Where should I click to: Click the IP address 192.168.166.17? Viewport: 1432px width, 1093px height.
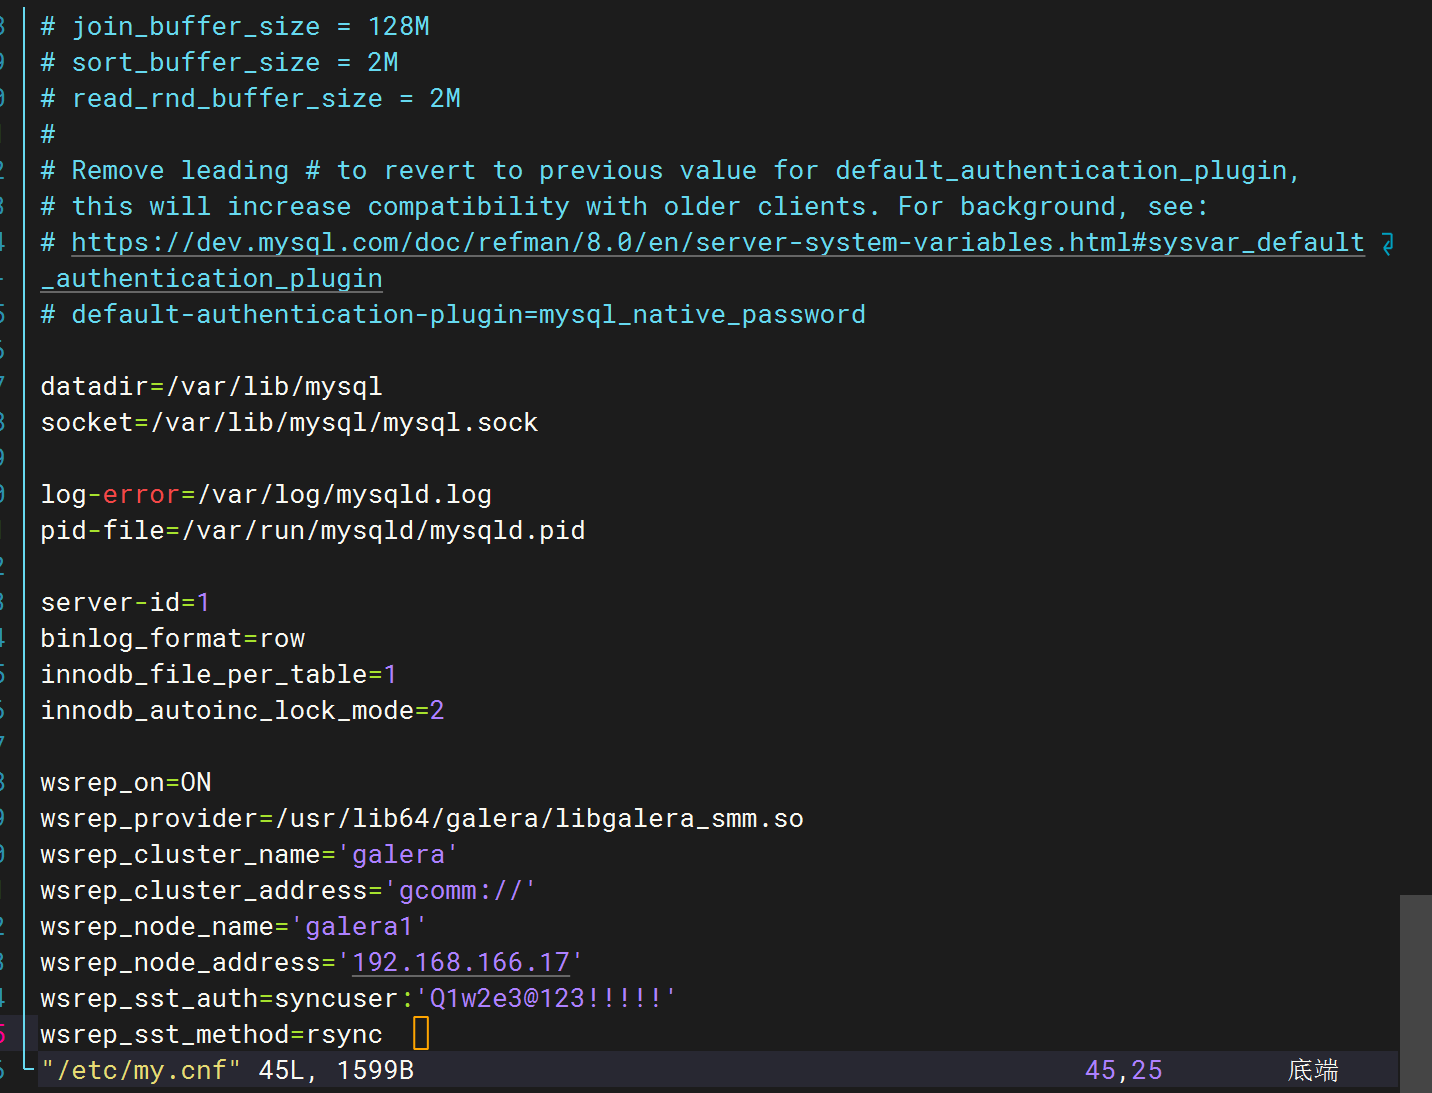pos(460,961)
